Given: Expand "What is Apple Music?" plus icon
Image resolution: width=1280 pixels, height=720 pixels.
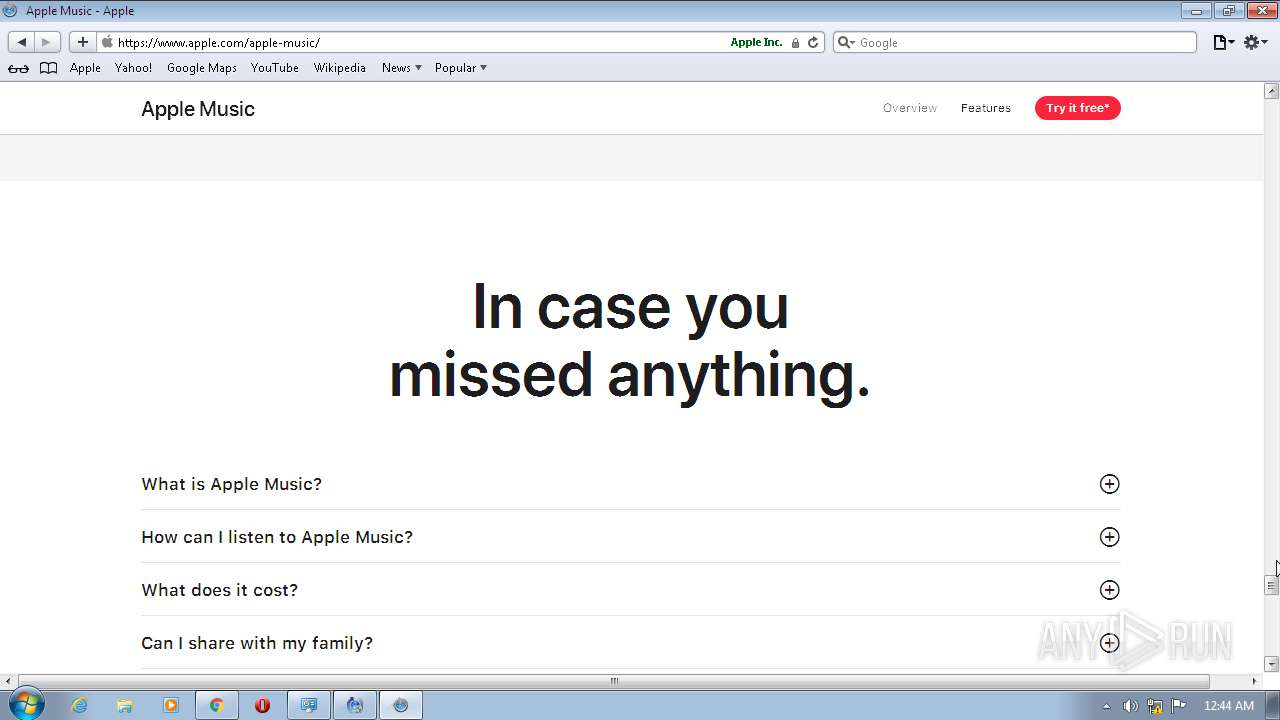Looking at the screenshot, I should click(1109, 484).
